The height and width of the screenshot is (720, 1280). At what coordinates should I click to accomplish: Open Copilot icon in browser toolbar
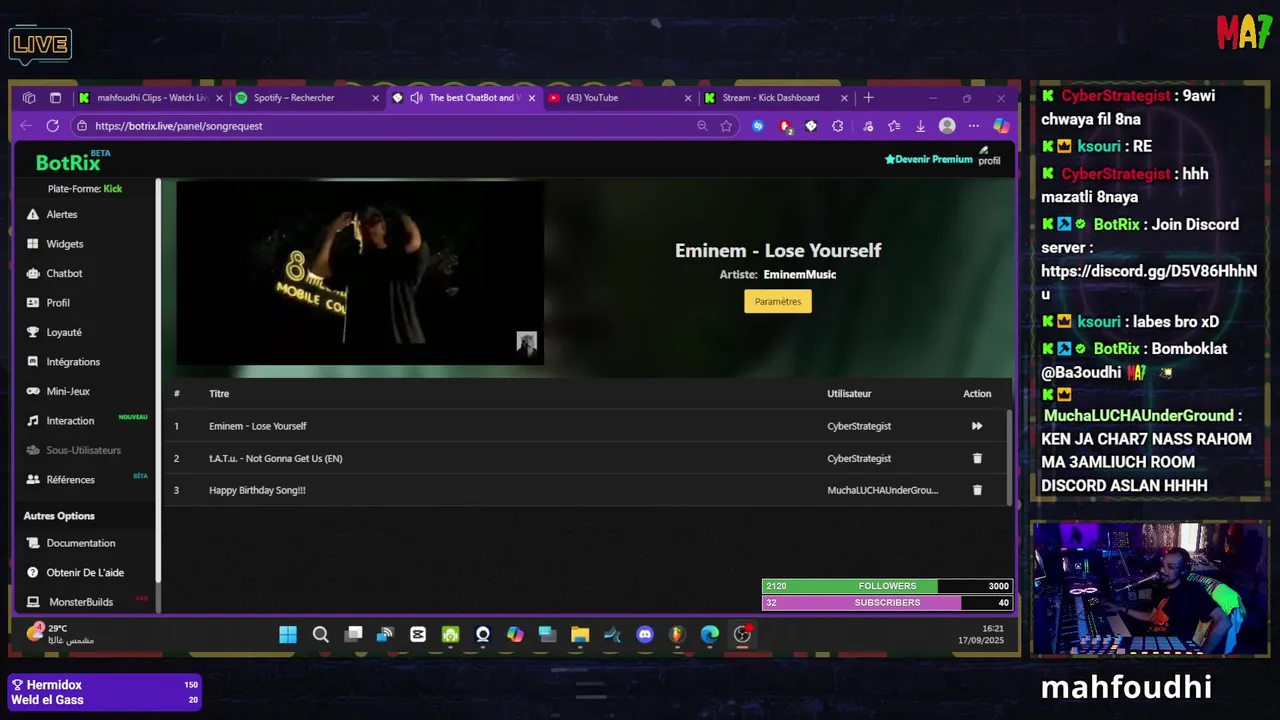coord(1001,126)
